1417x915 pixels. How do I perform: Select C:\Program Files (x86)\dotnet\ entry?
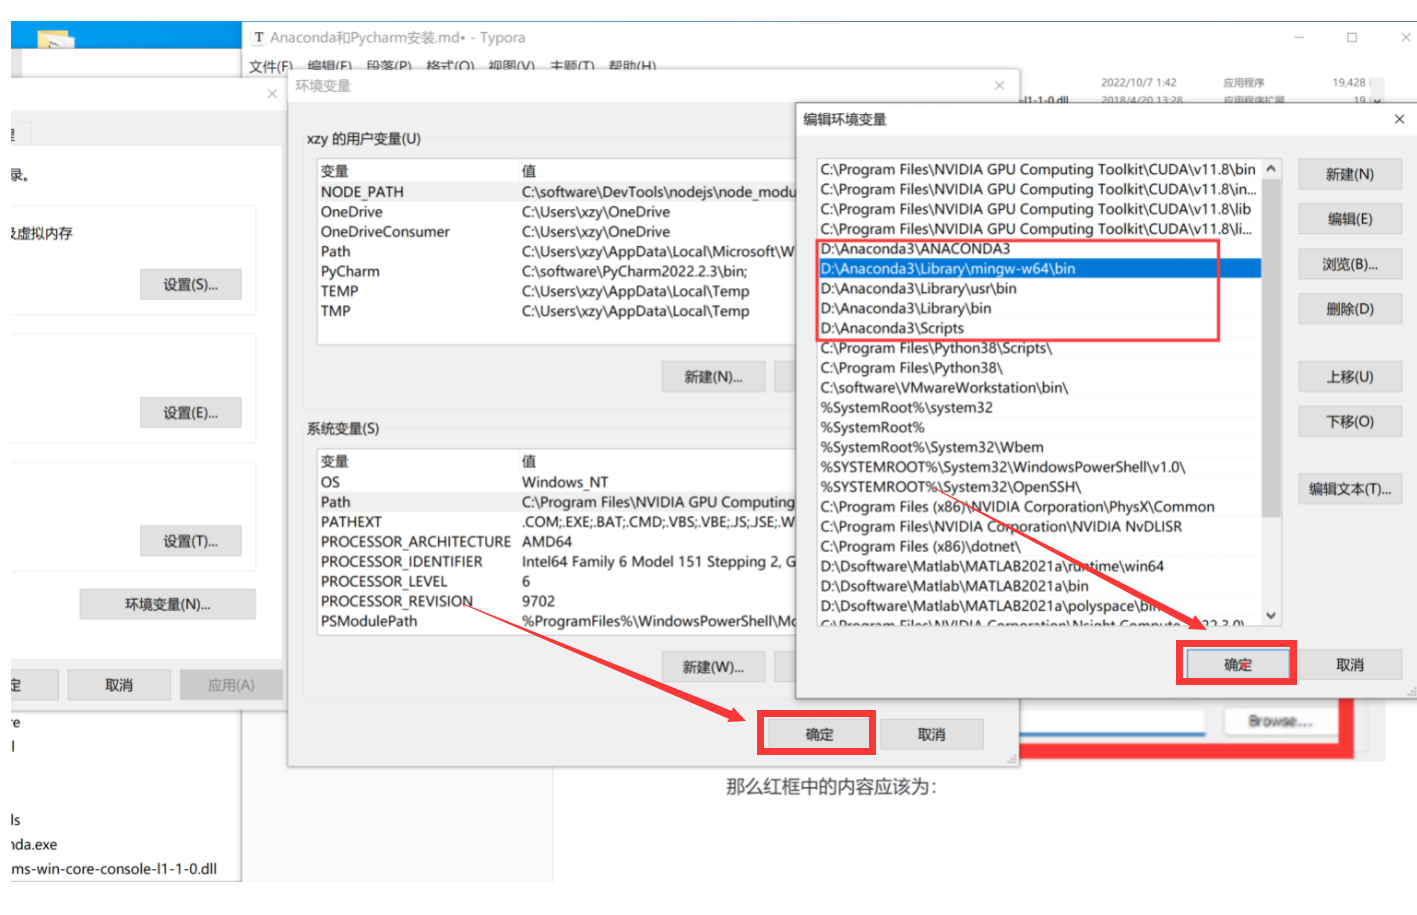coord(1039,547)
